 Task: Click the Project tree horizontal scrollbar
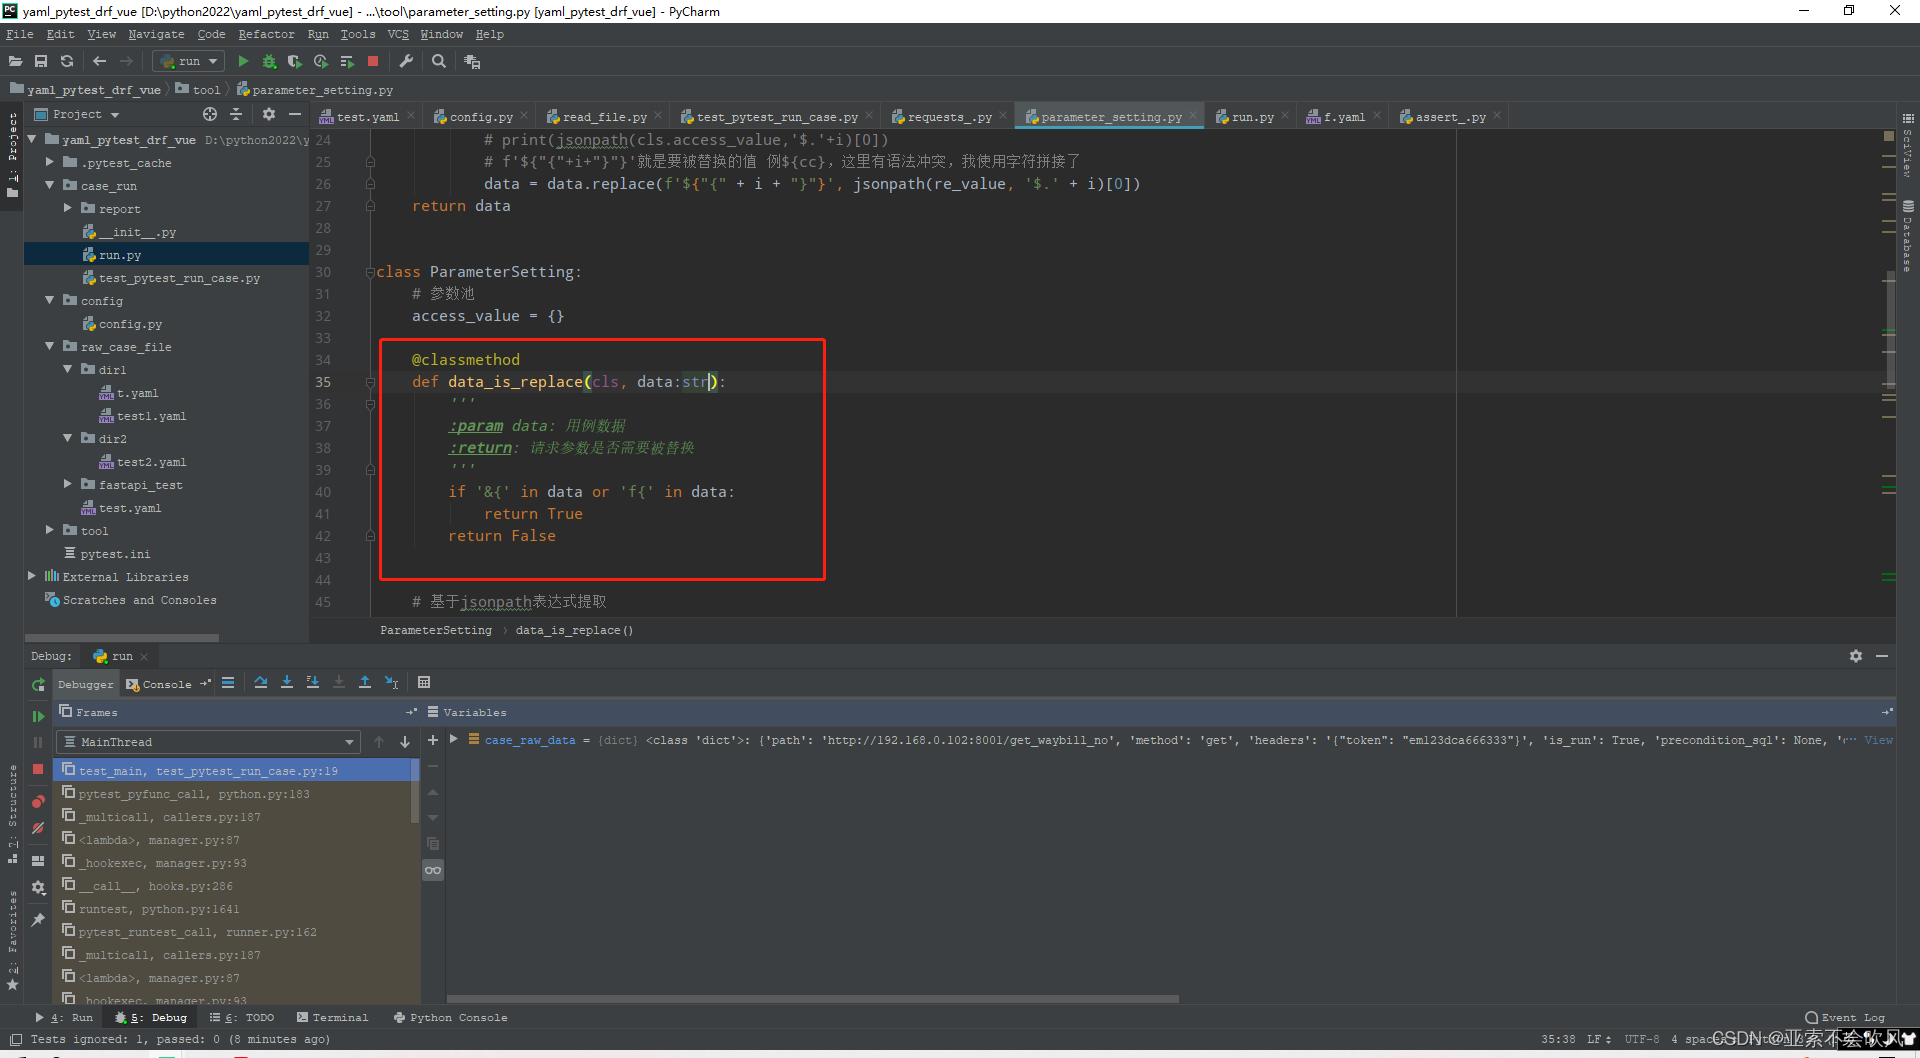121,637
